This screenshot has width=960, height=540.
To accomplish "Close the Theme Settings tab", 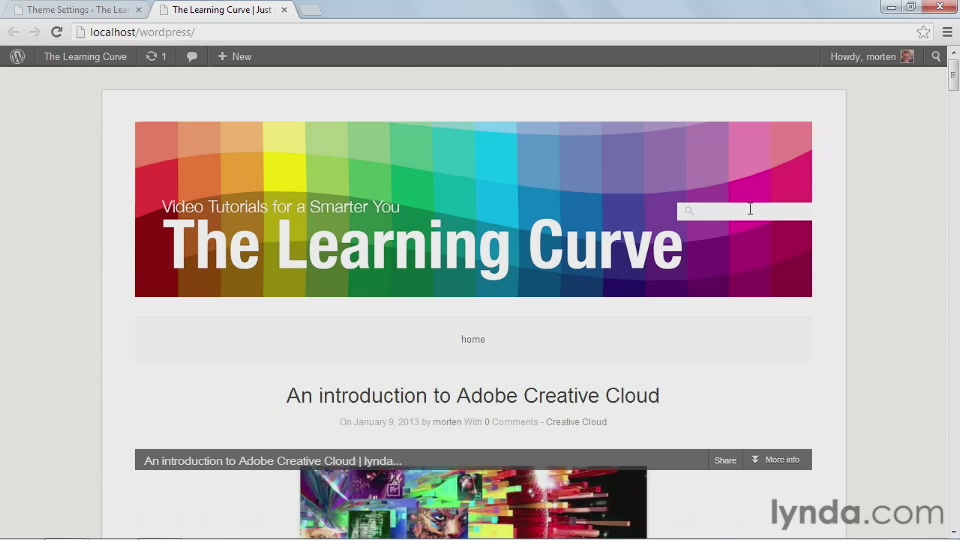I will (x=138, y=10).
